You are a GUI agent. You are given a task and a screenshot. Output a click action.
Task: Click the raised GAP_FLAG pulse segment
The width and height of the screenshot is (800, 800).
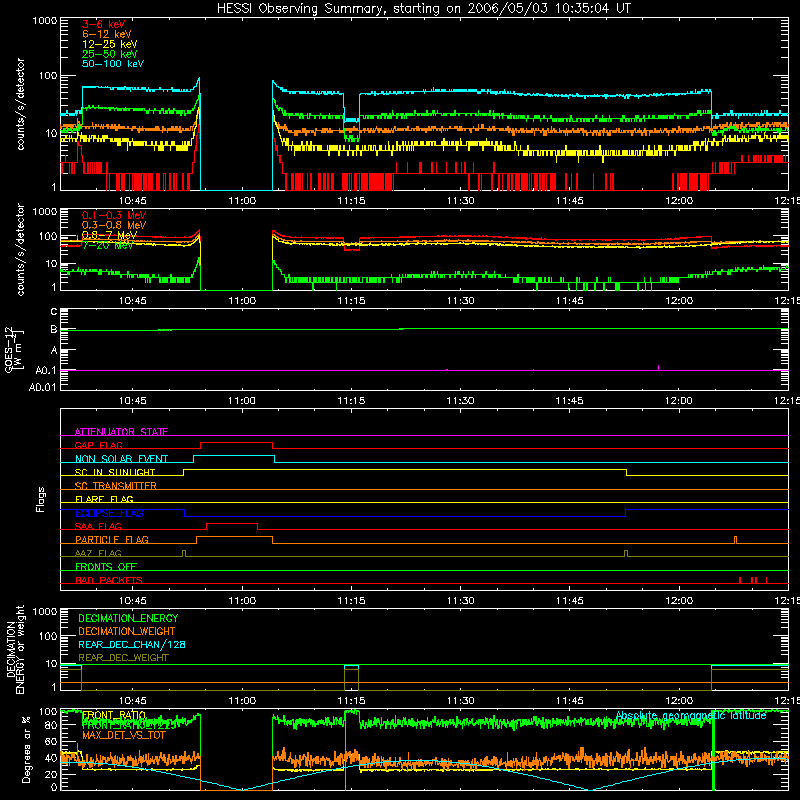coord(236,443)
